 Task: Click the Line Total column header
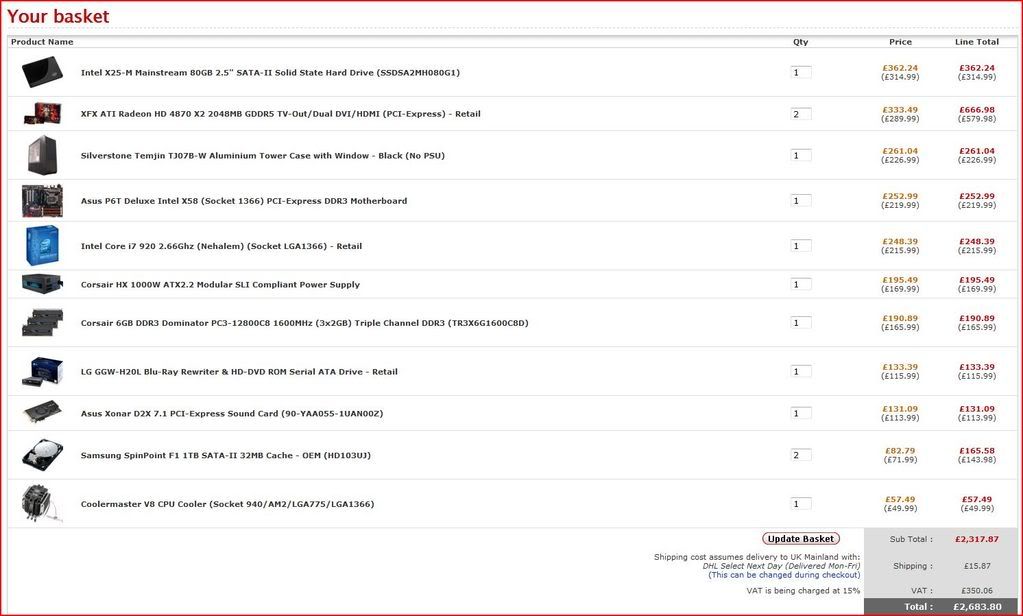pos(977,42)
